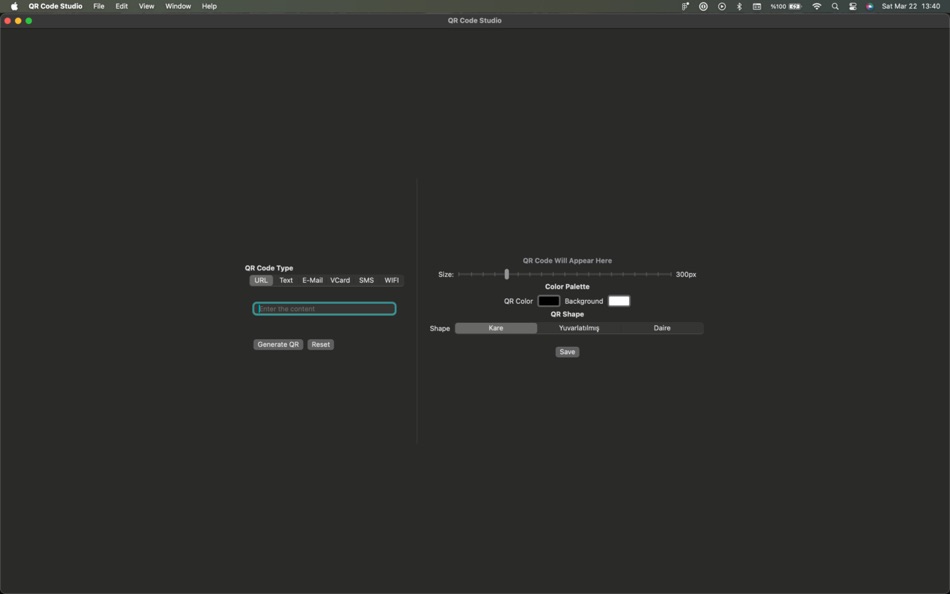The height and width of the screenshot is (594, 950).
Task: Click the Siri icon in menu bar
Action: (x=870, y=6)
